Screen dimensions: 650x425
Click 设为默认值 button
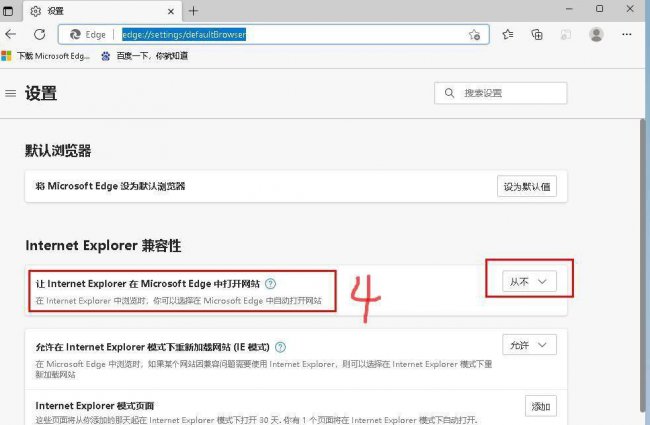point(527,187)
